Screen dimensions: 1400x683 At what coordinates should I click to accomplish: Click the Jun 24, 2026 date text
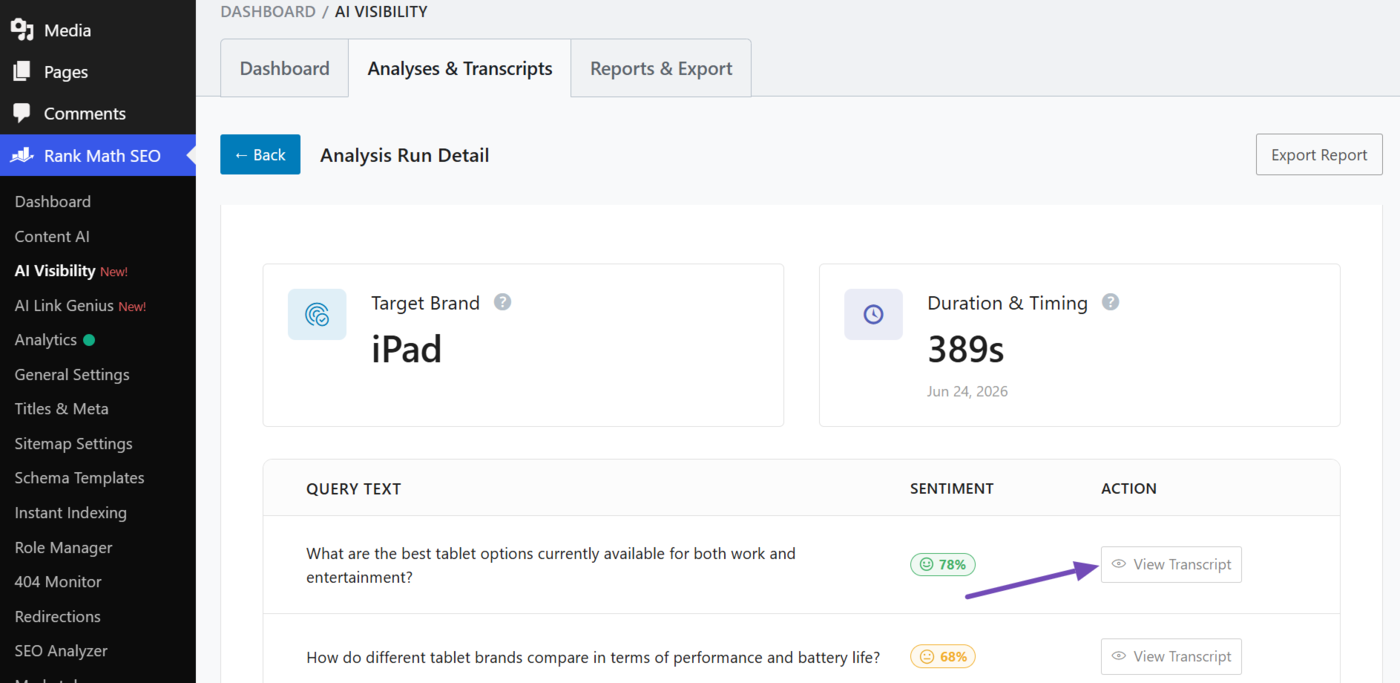967,392
